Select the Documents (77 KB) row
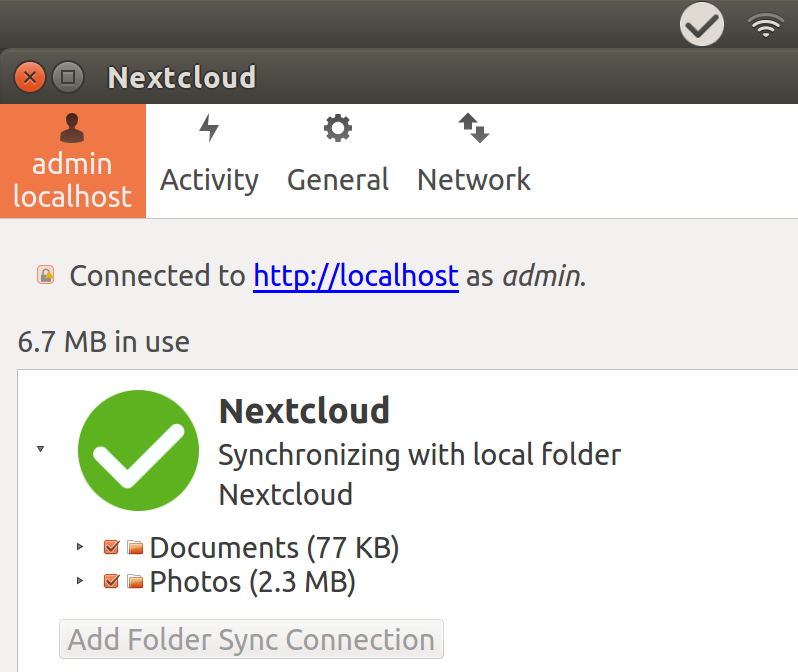Viewport: 798px width, 672px height. pos(274,548)
